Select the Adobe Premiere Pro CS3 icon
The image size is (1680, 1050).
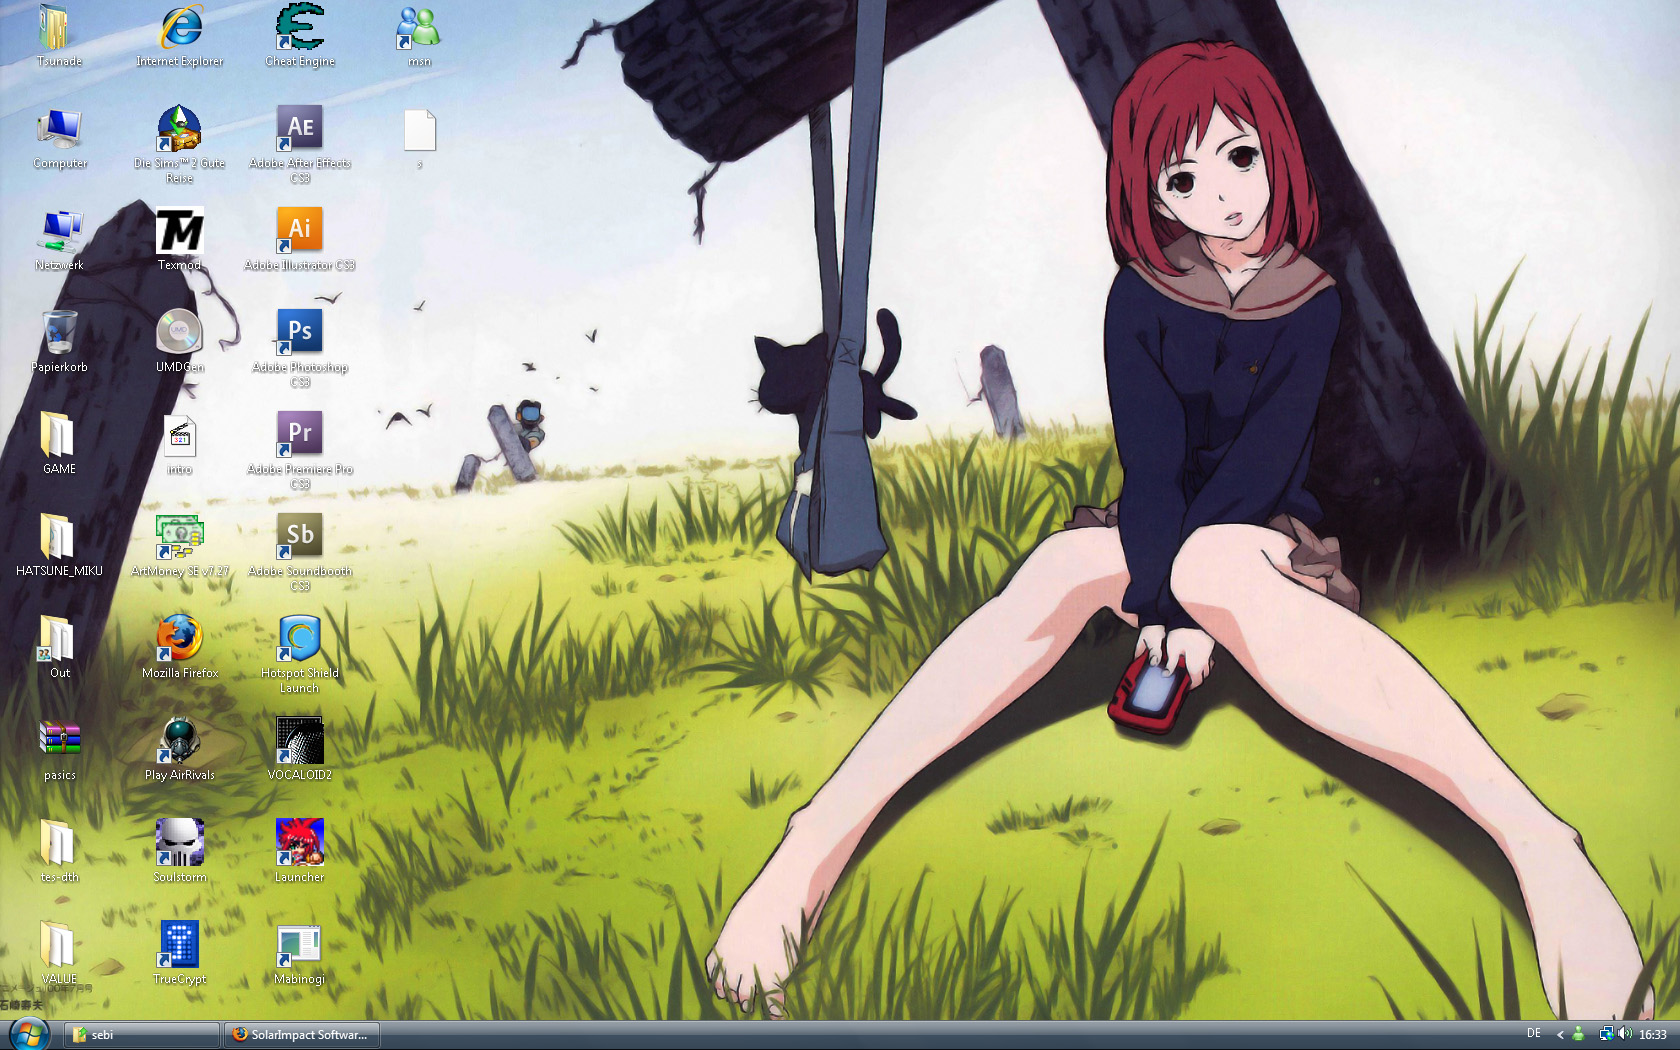point(300,435)
